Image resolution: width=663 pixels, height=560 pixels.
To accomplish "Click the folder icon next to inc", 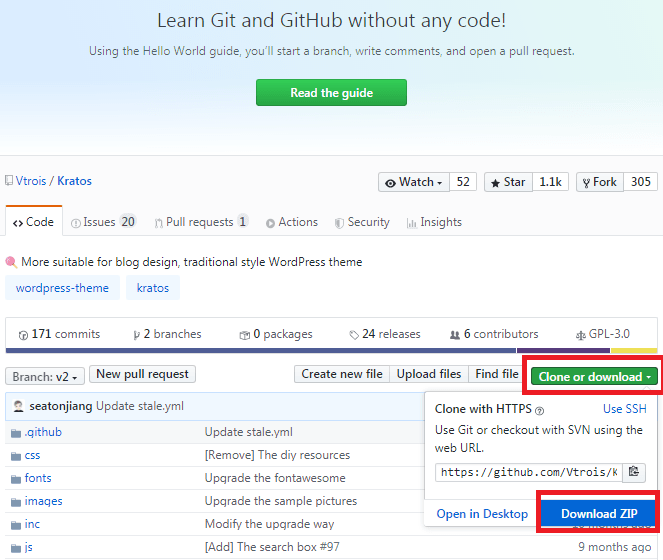I will pos(16,525).
